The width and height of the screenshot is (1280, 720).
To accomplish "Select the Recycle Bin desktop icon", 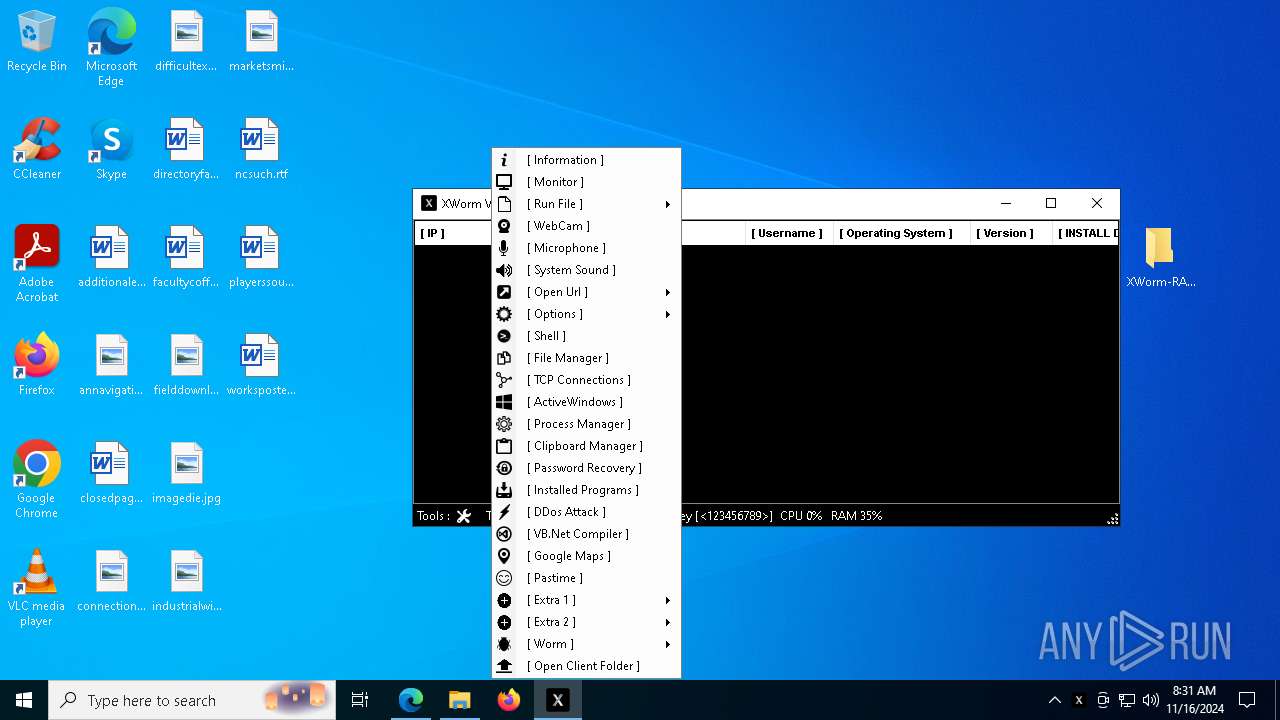I will point(37,42).
